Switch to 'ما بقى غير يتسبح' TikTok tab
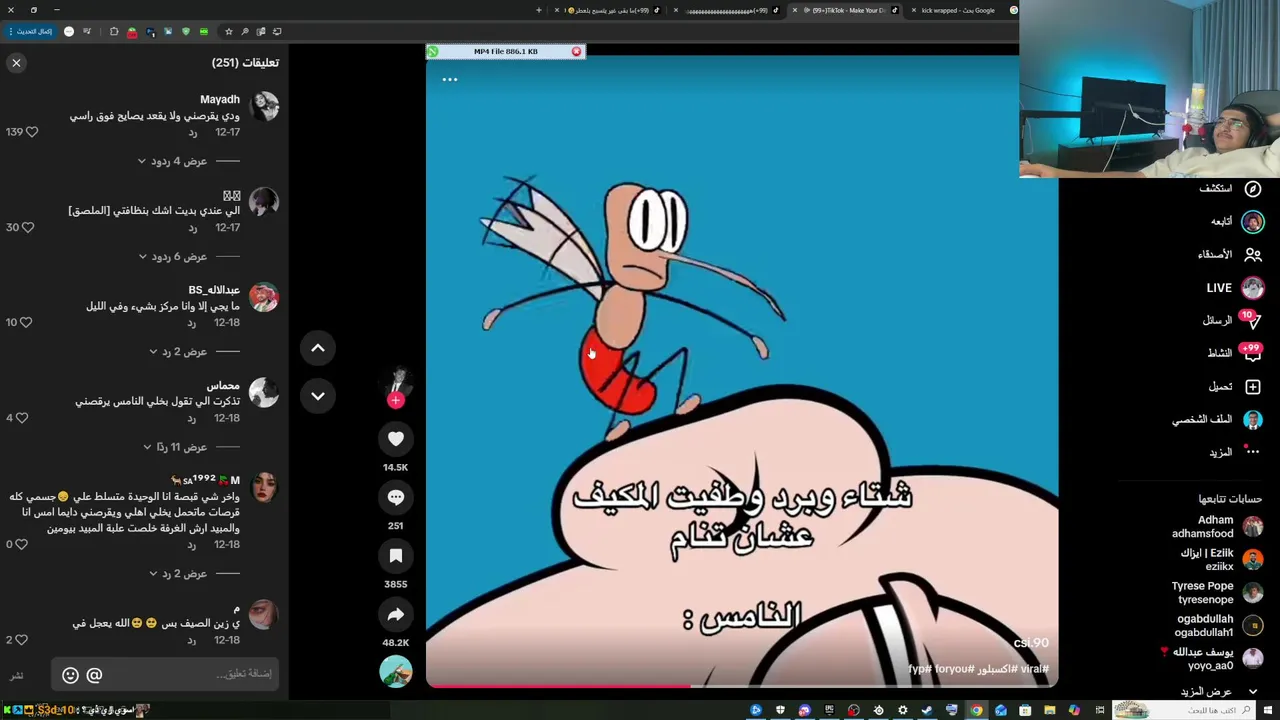The image size is (1280, 720). tap(610, 10)
